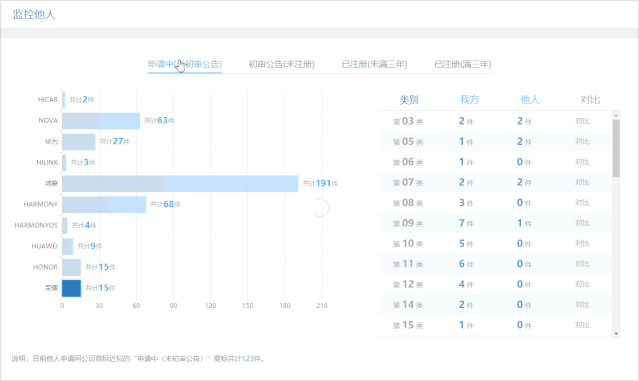Click the 对比 link for 第08类

point(582,203)
